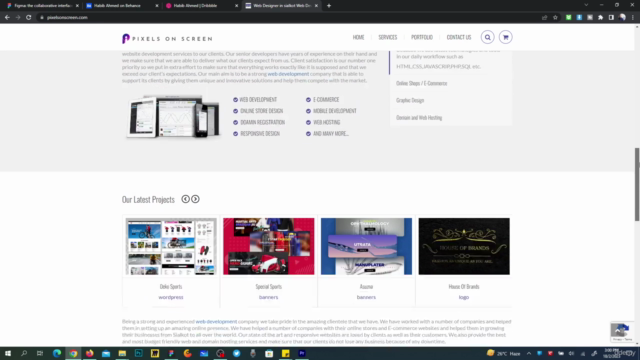Viewport: 640px width, 360px height.
Task: Close the Figma browser tab
Action: click(x=77, y=6)
